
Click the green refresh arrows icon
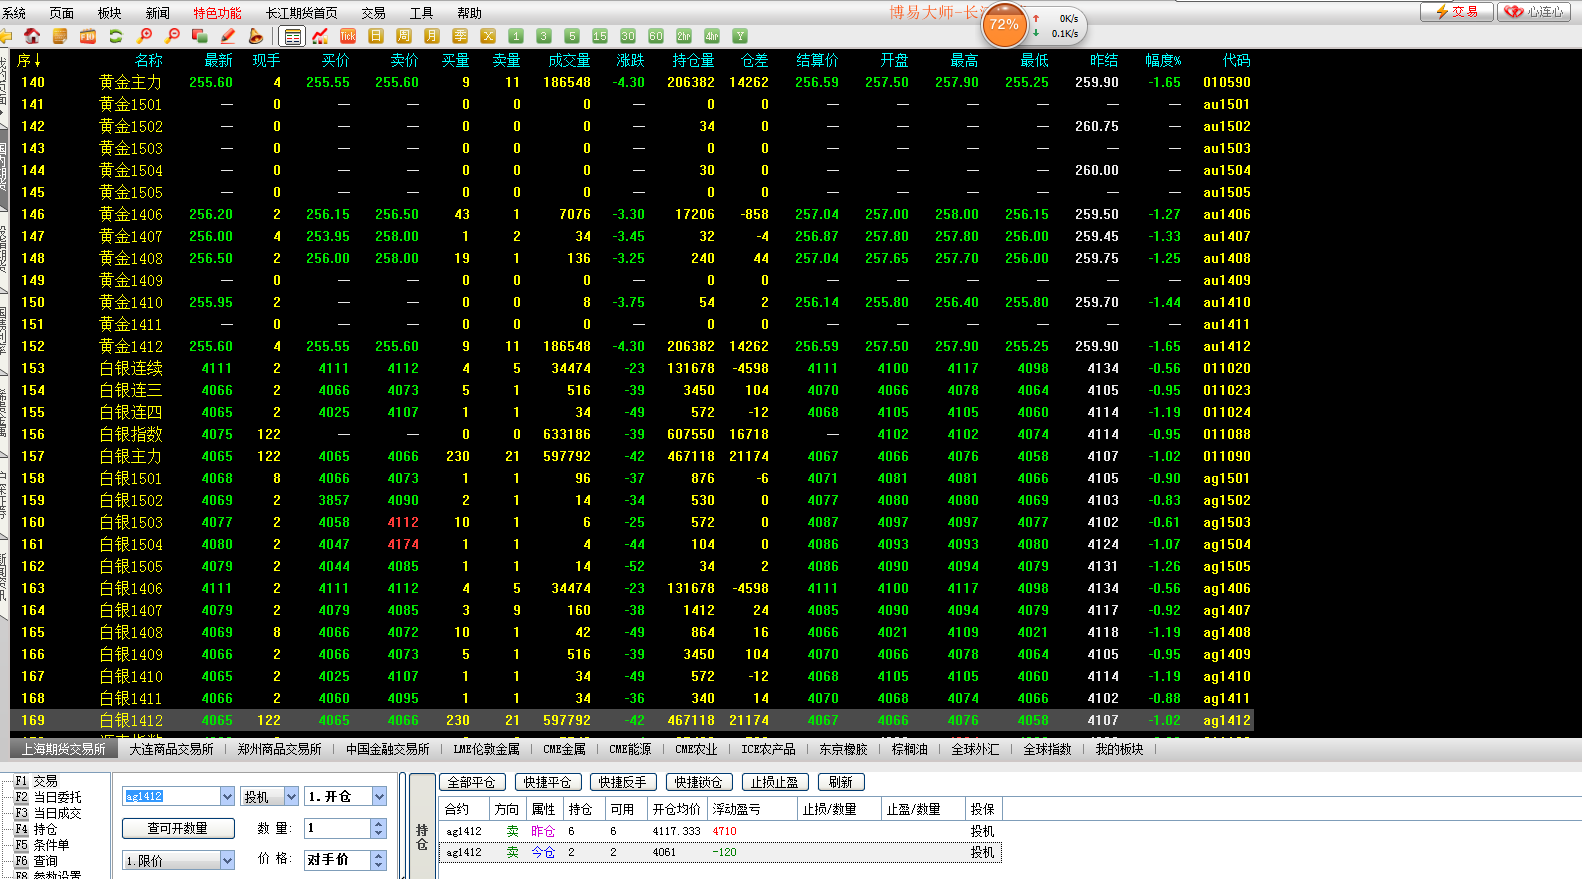click(116, 36)
